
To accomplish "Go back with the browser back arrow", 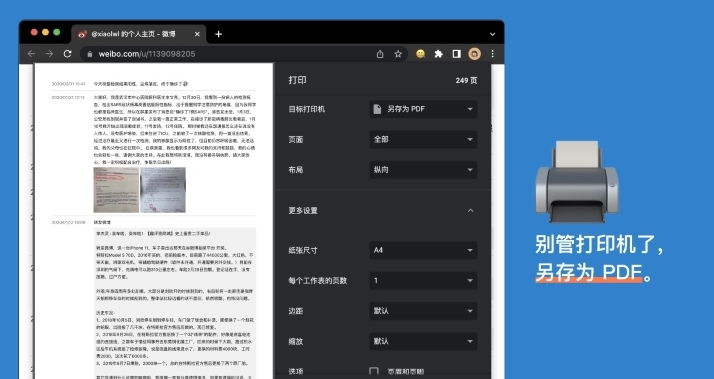I will point(31,54).
